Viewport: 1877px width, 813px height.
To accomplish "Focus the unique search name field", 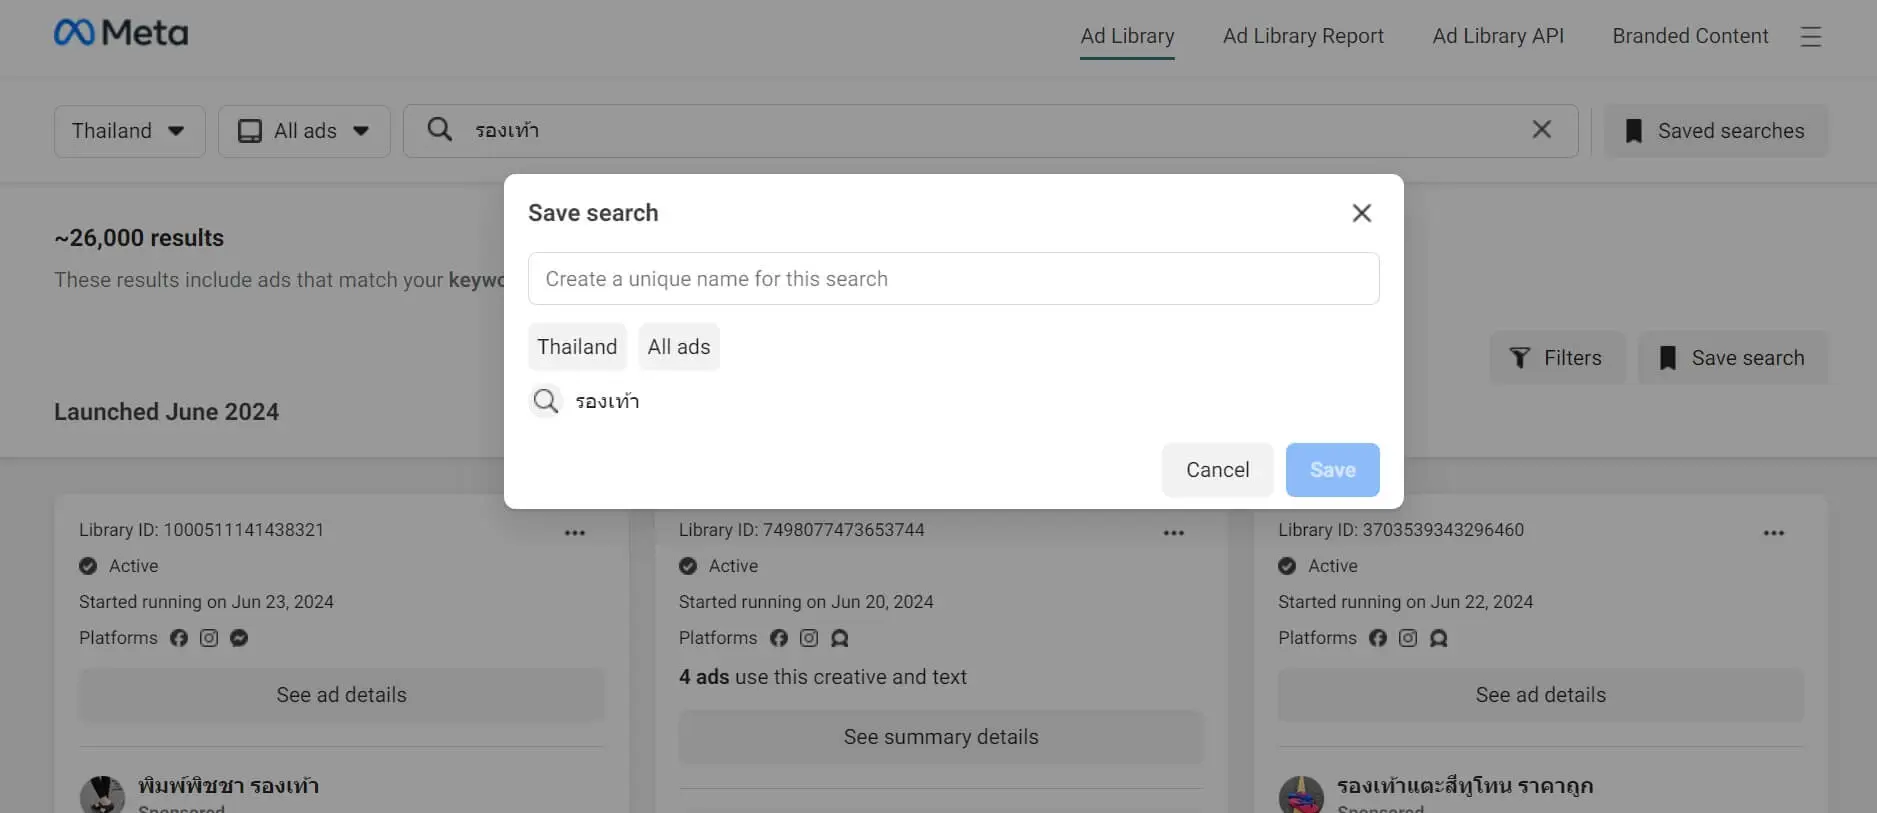I will pyautogui.click(x=954, y=279).
